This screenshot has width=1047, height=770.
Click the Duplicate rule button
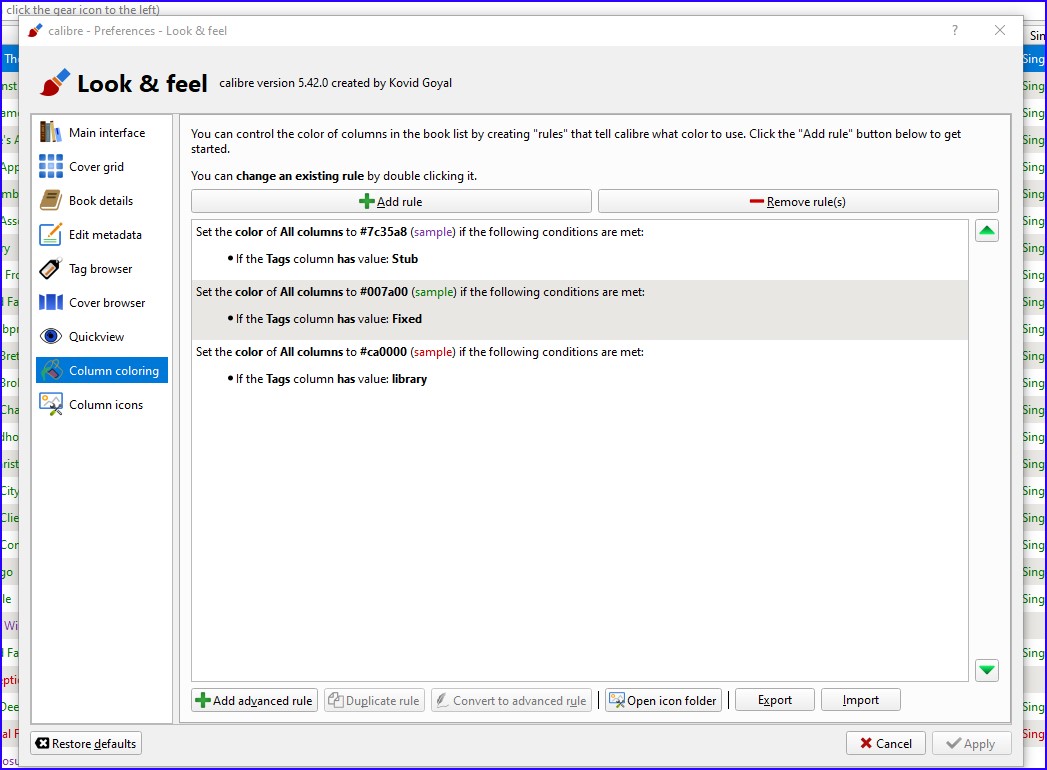click(375, 701)
